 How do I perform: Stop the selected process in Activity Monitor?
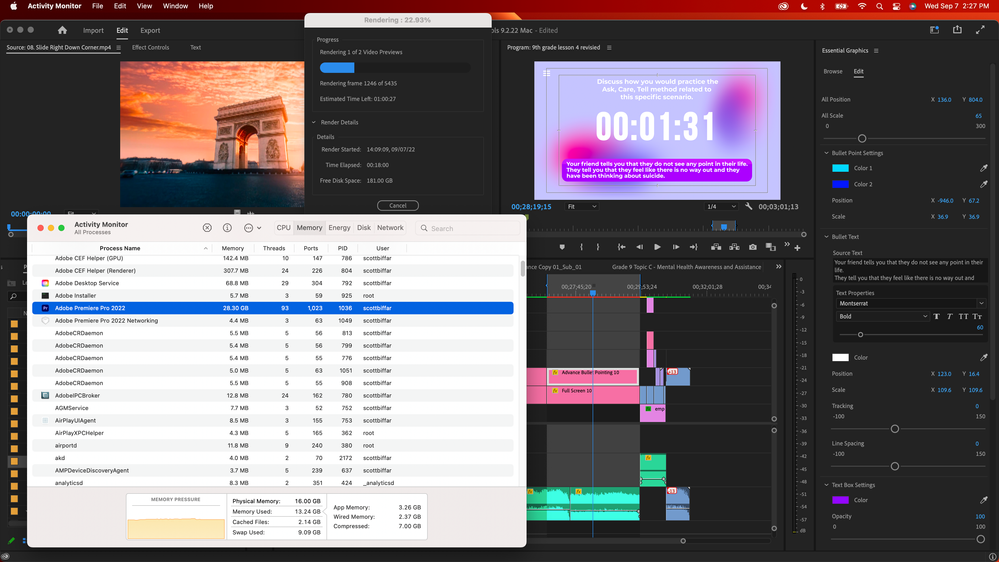pyautogui.click(x=207, y=228)
